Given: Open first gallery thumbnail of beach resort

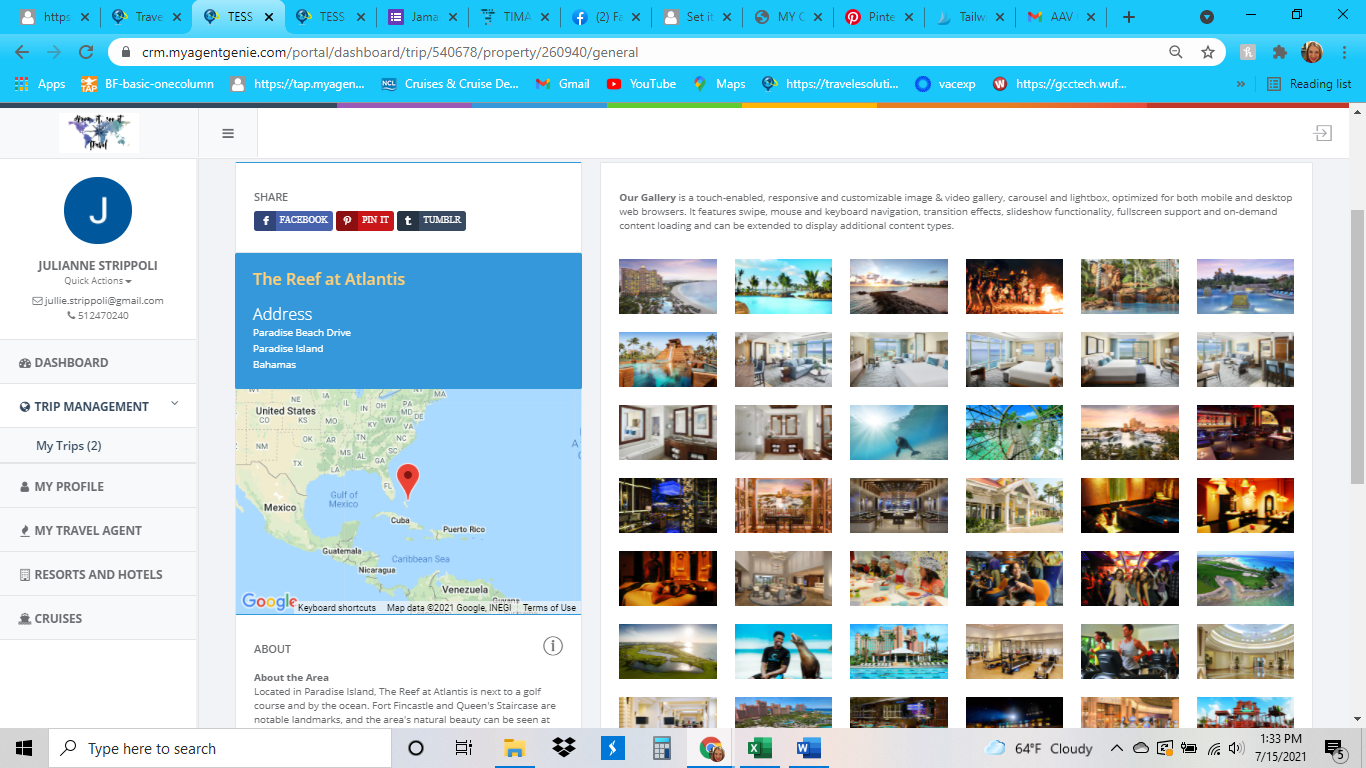Looking at the screenshot, I should point(668,287).
